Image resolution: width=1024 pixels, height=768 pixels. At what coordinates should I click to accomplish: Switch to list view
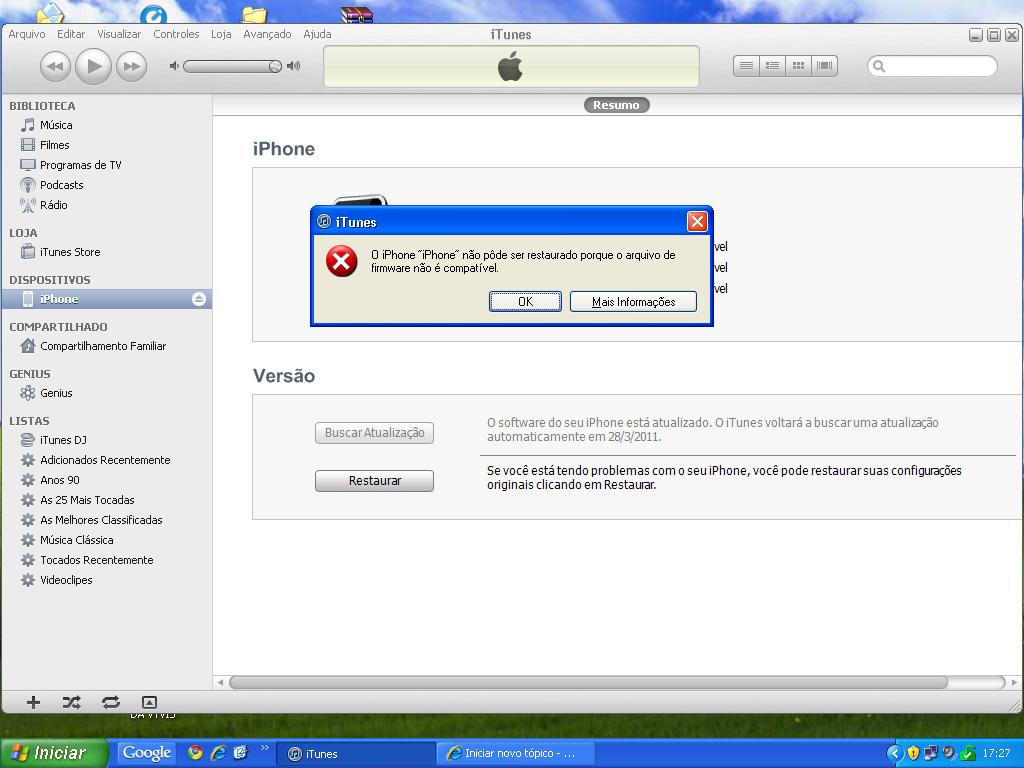746,66
